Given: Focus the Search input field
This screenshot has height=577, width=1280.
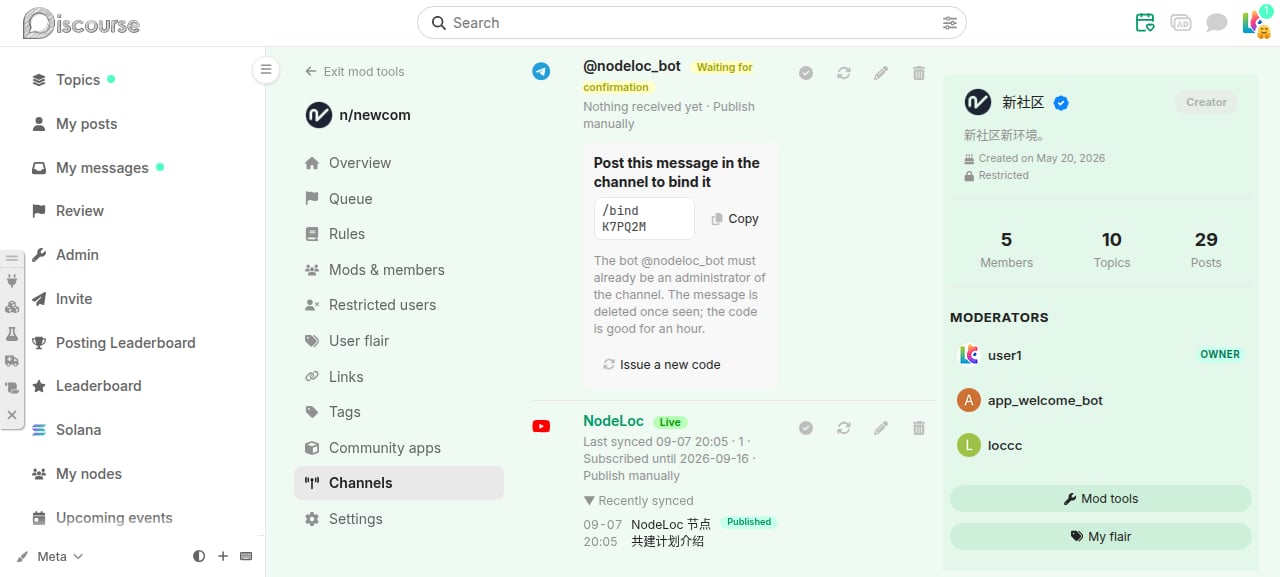Looking at the screenshot, I should pos(692,23).
